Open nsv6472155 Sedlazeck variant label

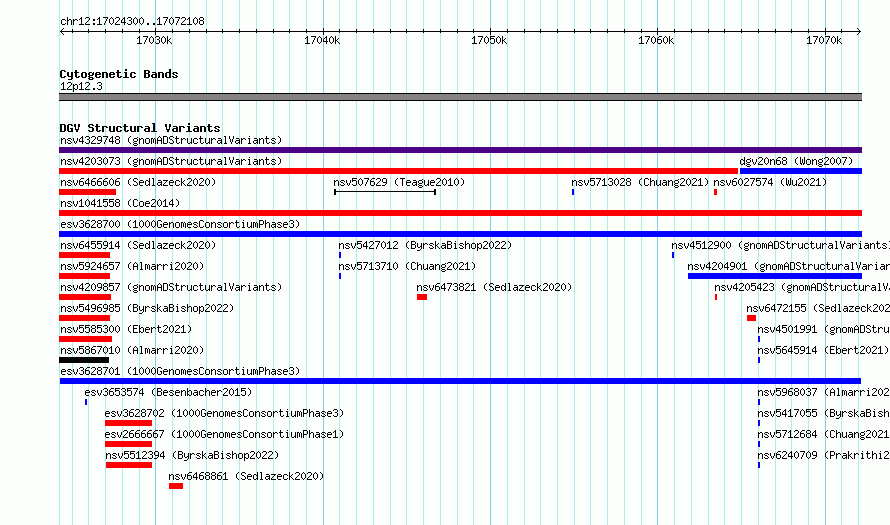coord(818,308)
